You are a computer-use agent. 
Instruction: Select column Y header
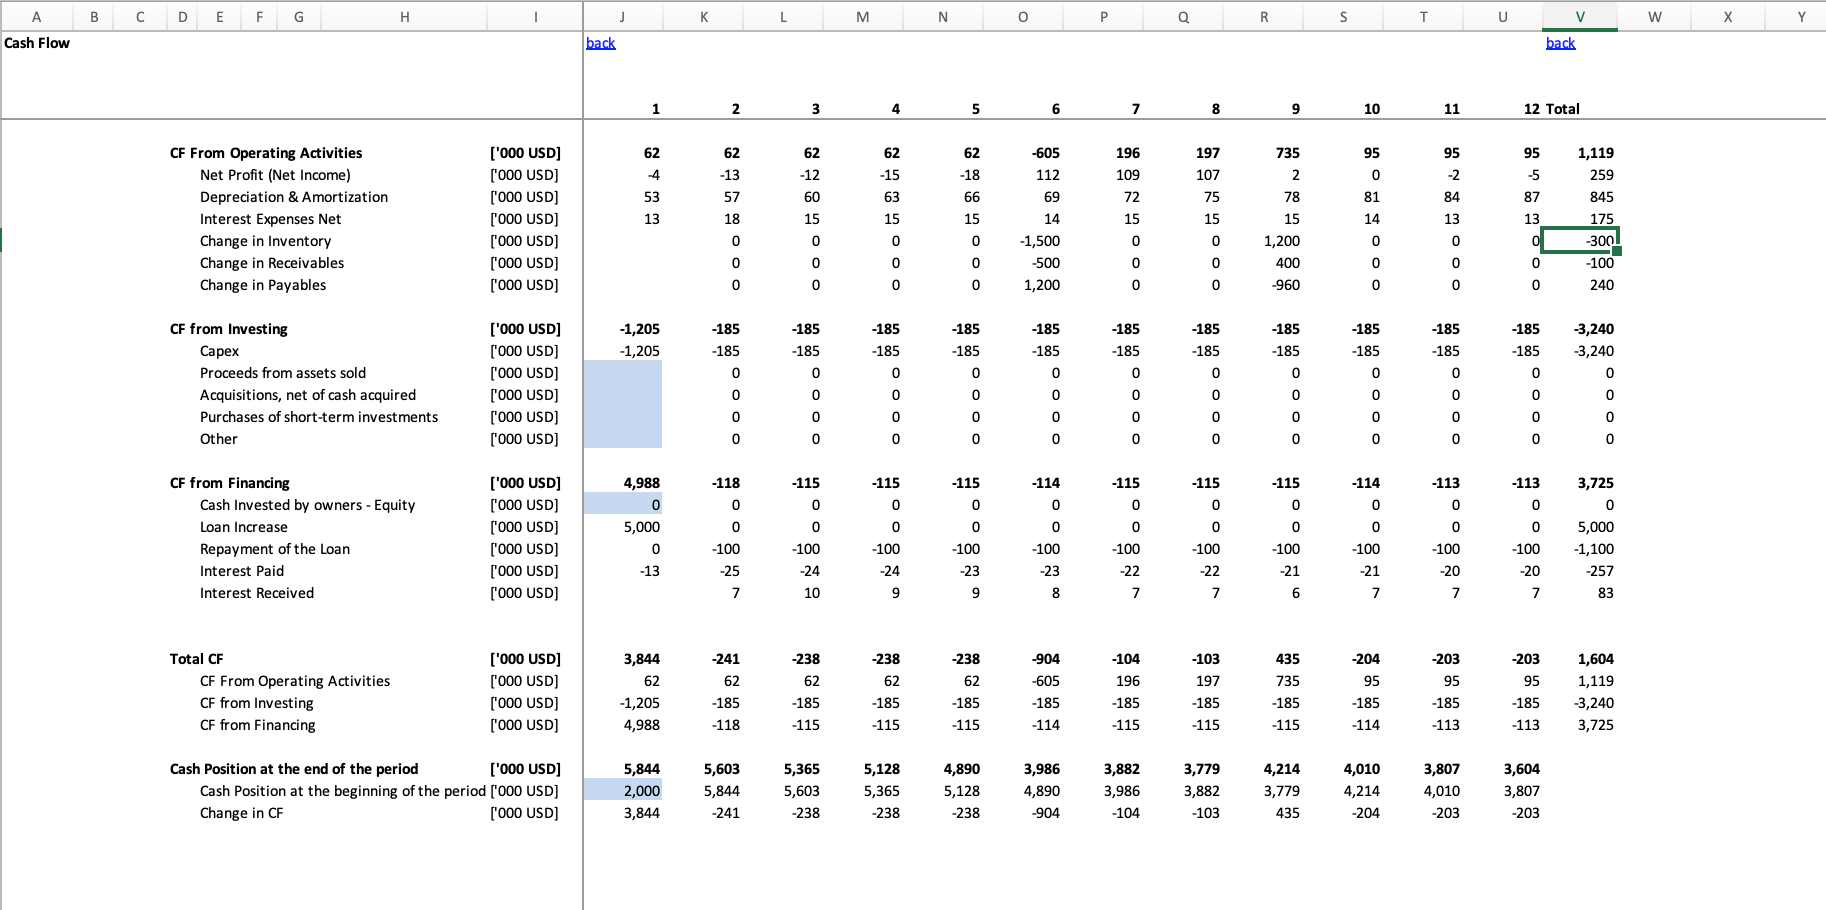click(1802, 17)
